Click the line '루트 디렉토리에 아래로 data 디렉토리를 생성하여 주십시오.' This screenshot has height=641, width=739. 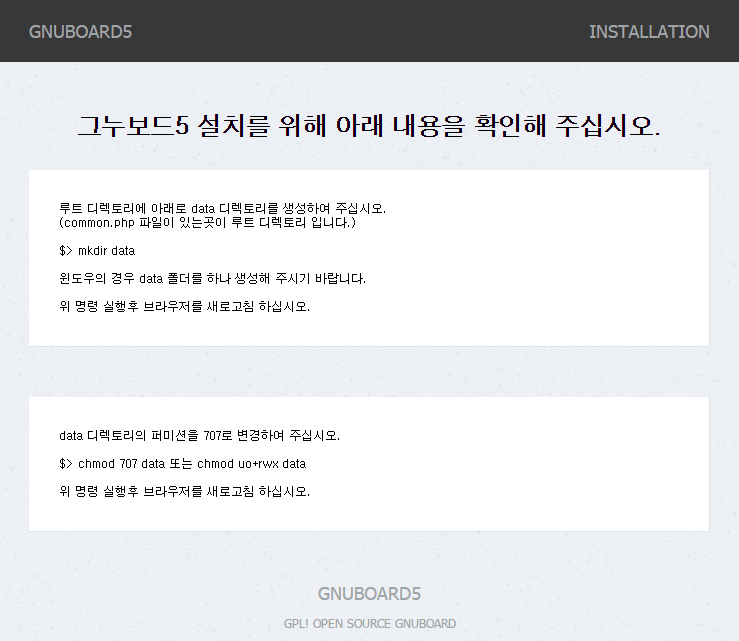[222, 208]
